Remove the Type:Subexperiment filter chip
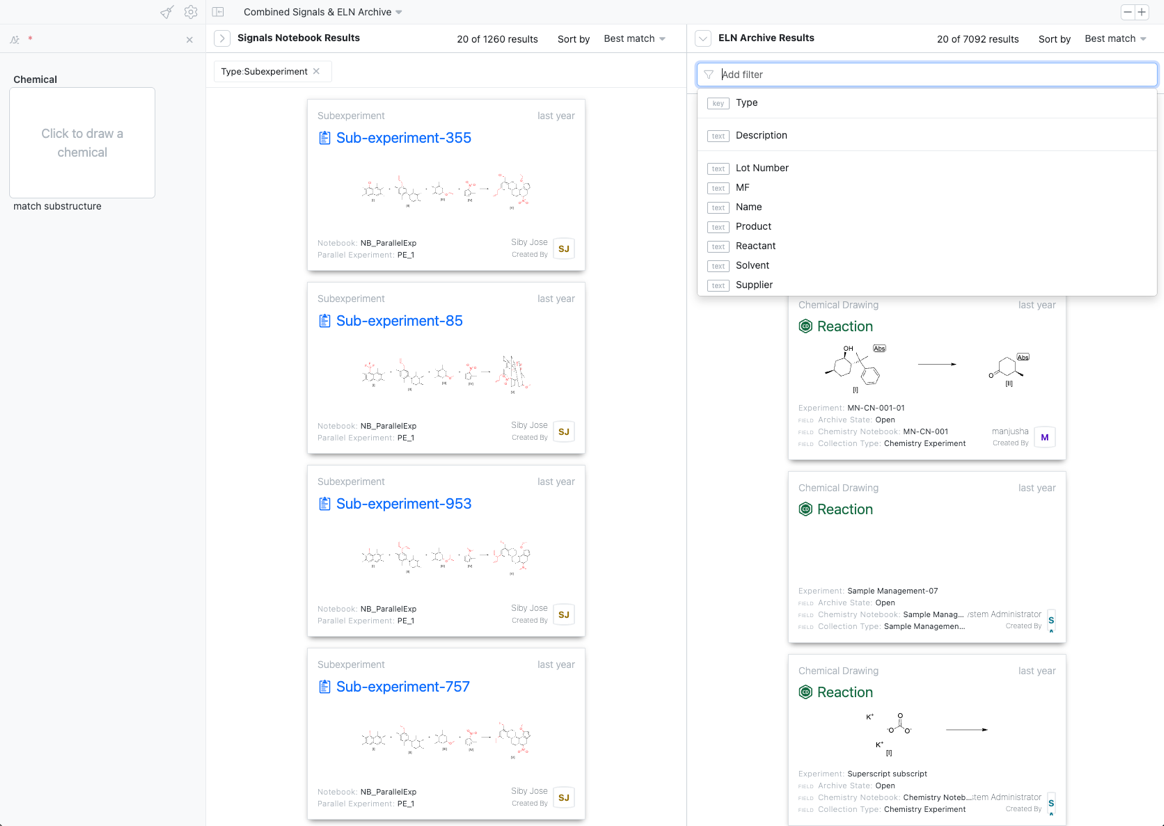This screenshot has height=826, width=1164. (x=316, y=71)
